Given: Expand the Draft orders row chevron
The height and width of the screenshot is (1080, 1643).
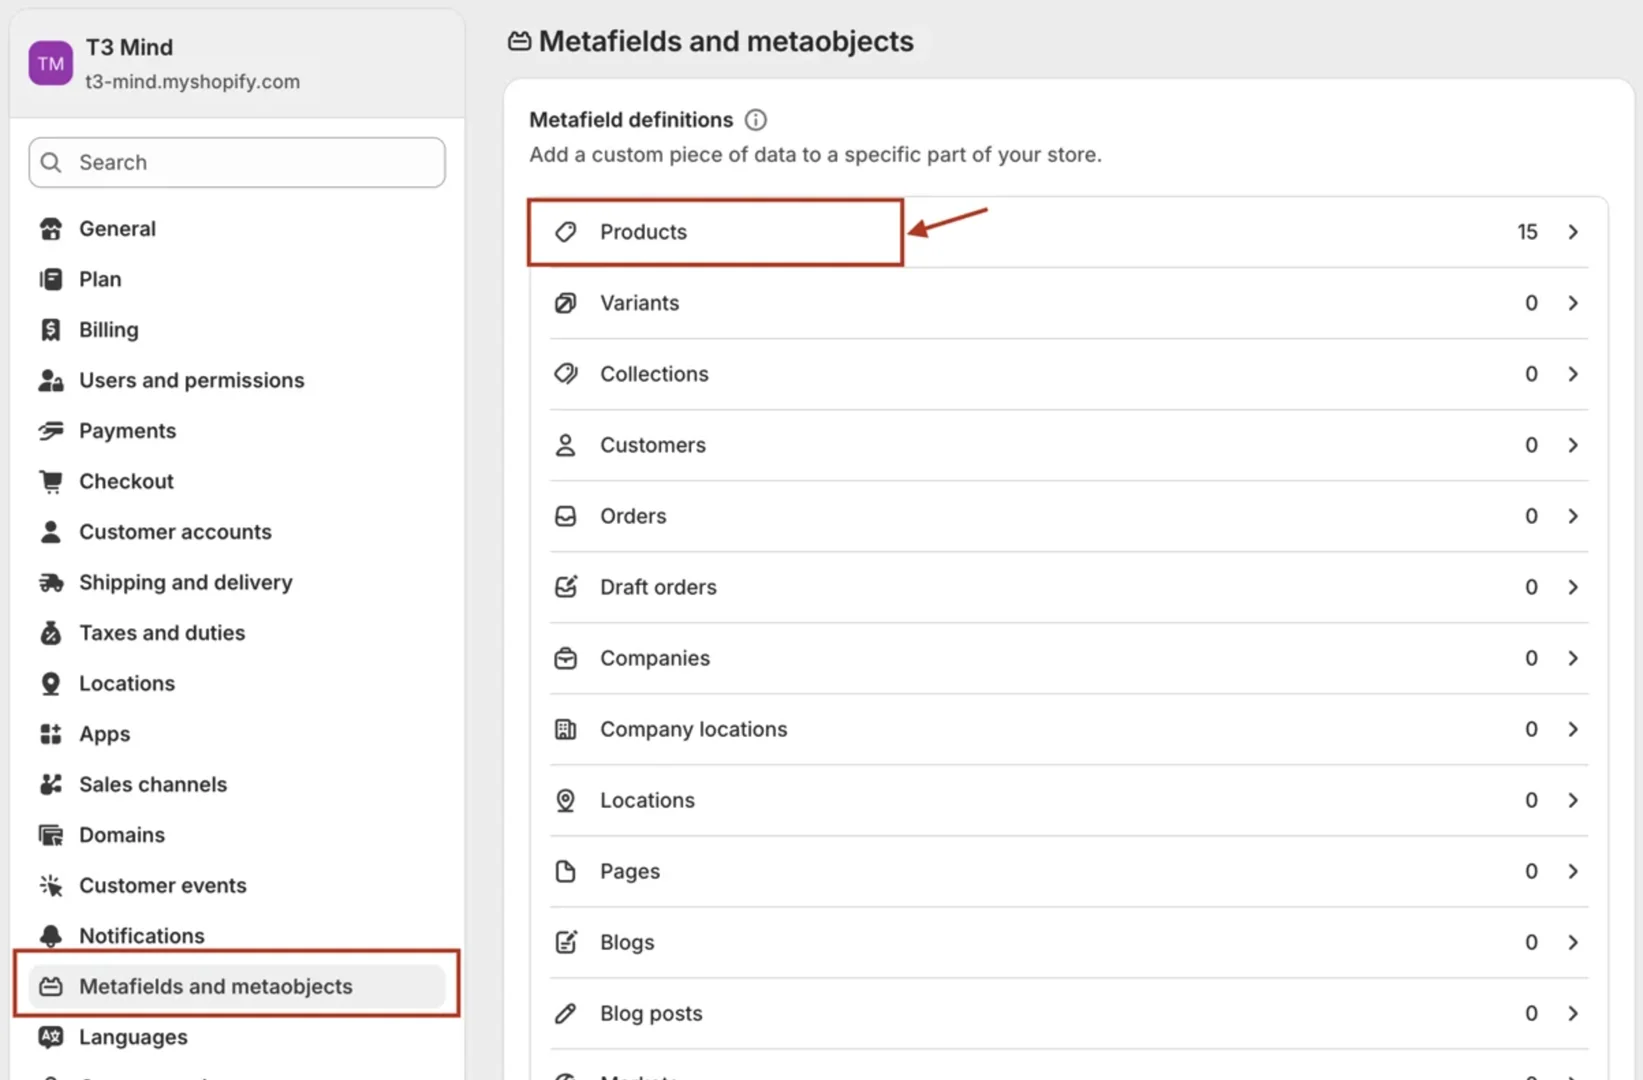Looking at the screenshot, I should coord(1573,587).
